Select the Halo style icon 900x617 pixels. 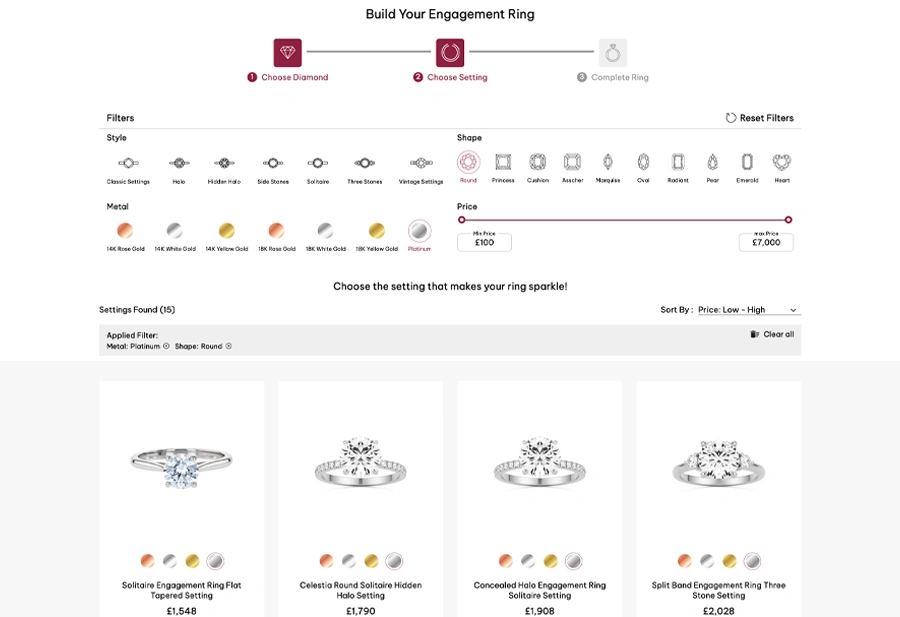[x=179, y=164]
